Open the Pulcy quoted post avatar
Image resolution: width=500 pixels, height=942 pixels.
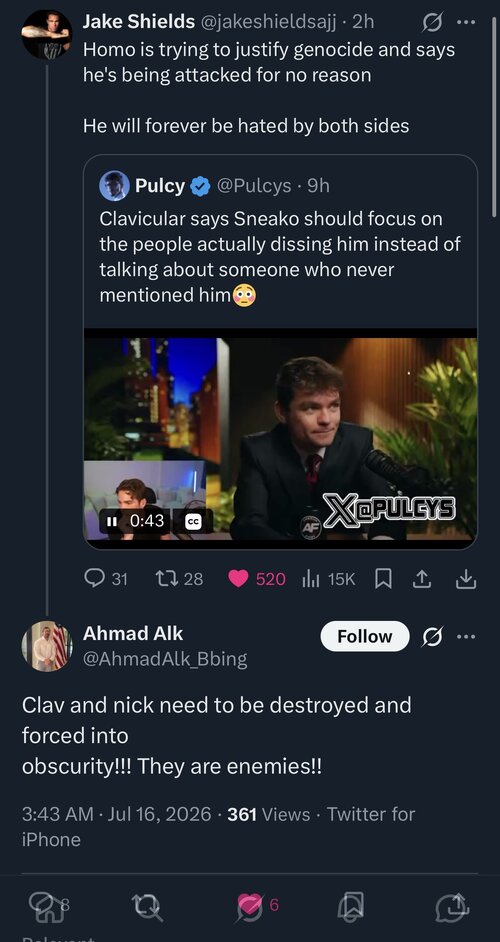(x=114, y=186)
